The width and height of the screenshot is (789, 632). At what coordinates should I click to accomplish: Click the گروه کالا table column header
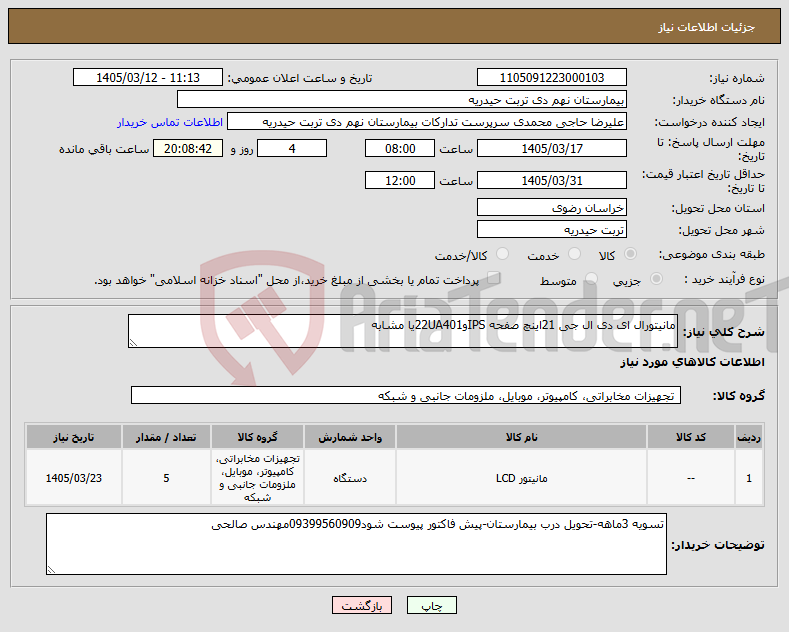257,437
